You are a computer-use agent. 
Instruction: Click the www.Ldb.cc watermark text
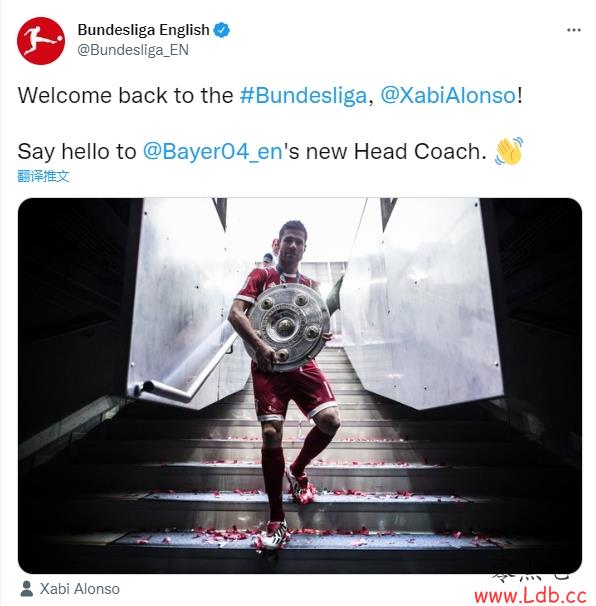click(x=530, y=596)
